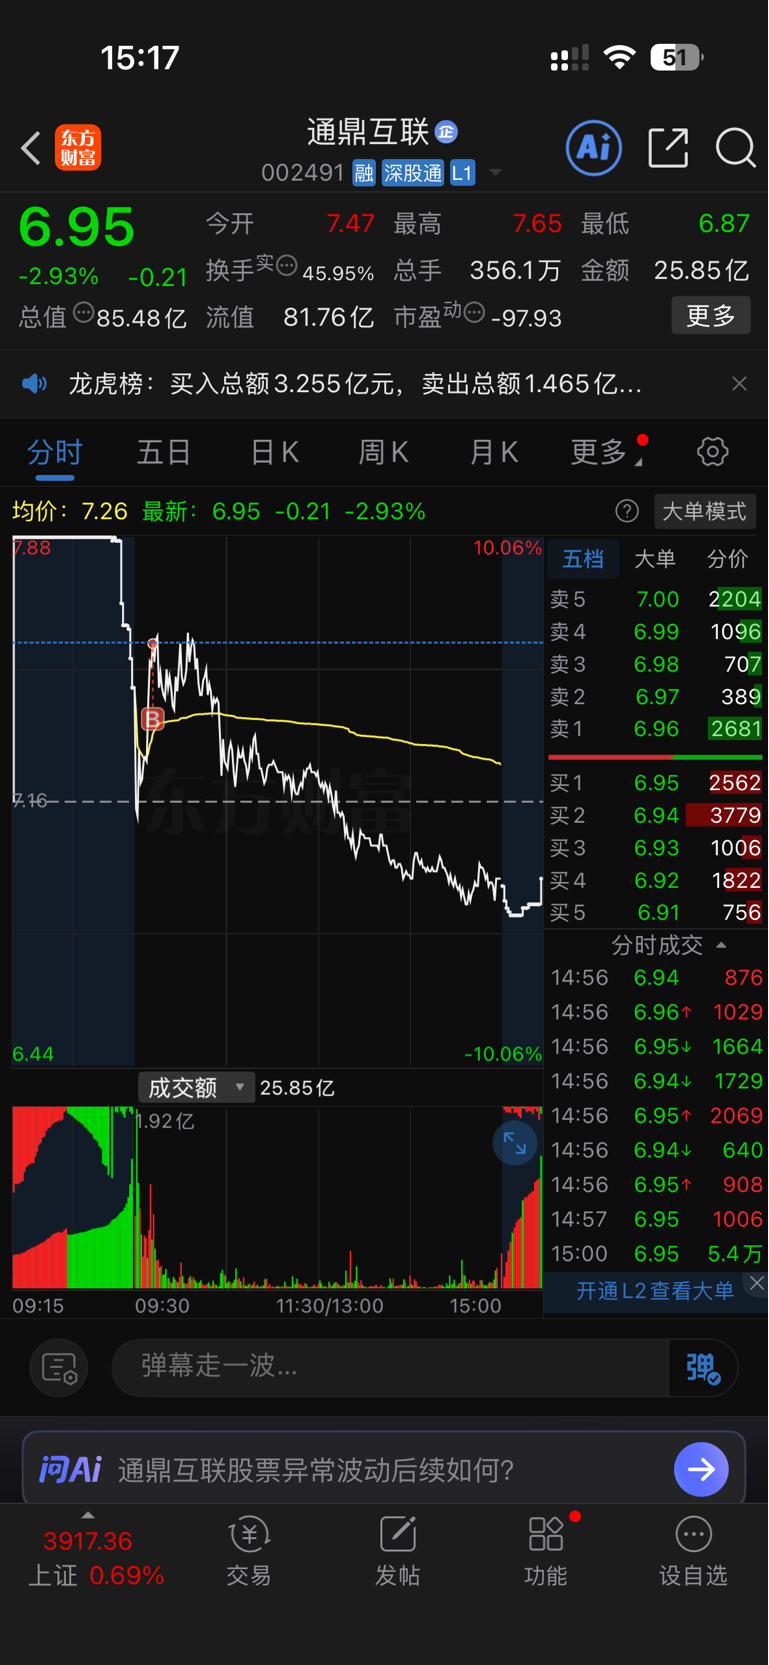Tap the L1 level badge
This screenshot has width=769, height=1665.
point(462,173)
